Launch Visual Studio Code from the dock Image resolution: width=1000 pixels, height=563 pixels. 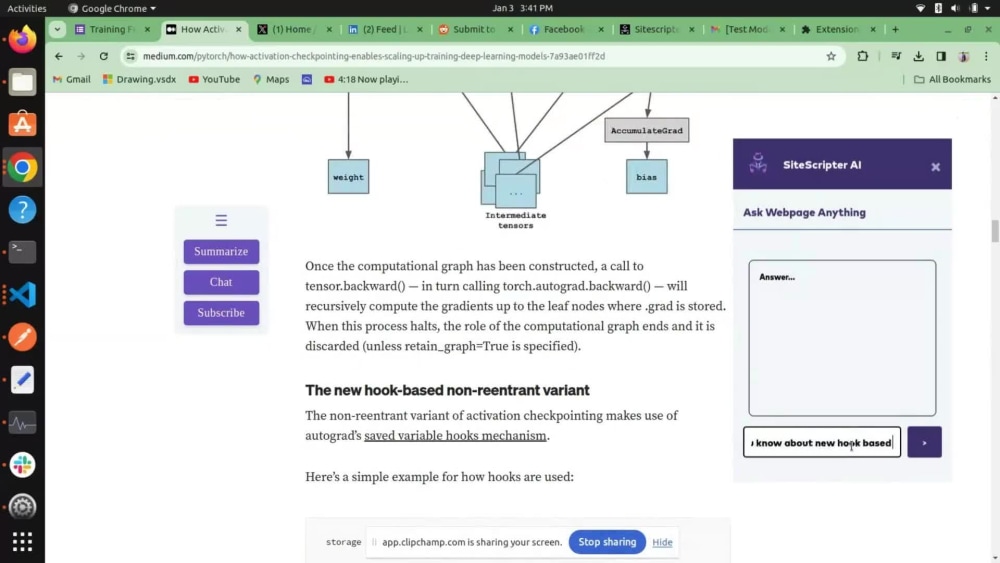click(22, 295)
